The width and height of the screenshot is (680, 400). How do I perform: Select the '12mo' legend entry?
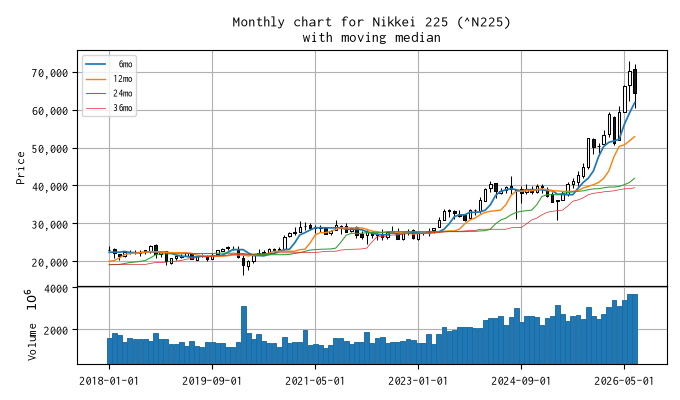(109, 79)
